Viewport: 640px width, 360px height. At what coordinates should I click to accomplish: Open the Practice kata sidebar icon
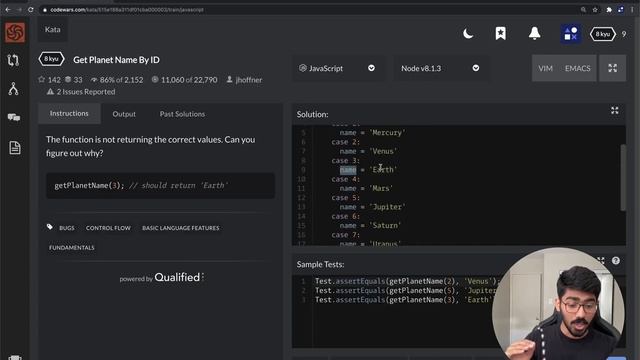point(13,60)
